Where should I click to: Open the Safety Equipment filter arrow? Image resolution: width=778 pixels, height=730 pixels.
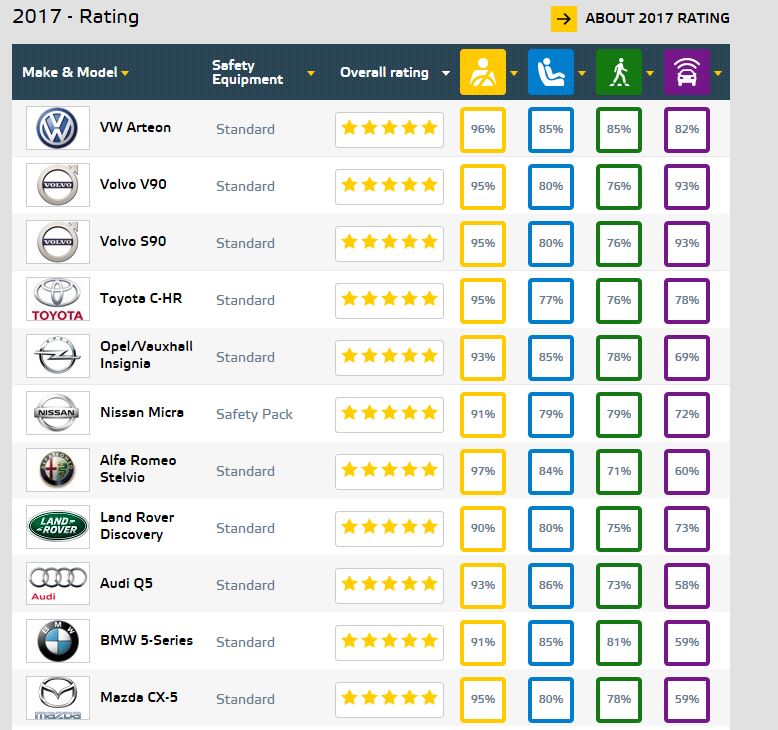(x=311, y=73)
